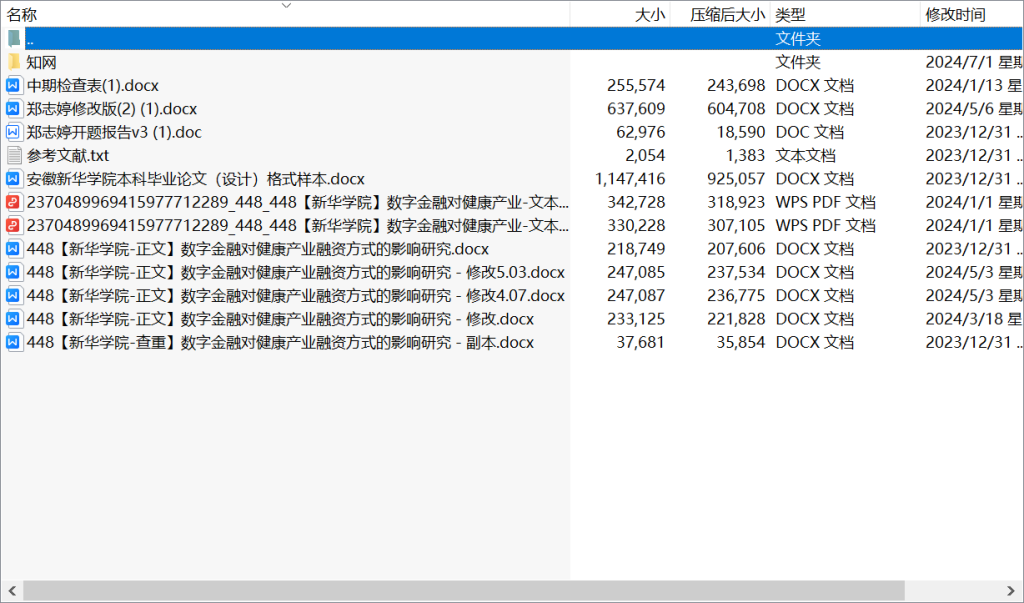1024x603 pixels.
Task: Select the second WPS PDF file row
Action: tap(297, 226)
